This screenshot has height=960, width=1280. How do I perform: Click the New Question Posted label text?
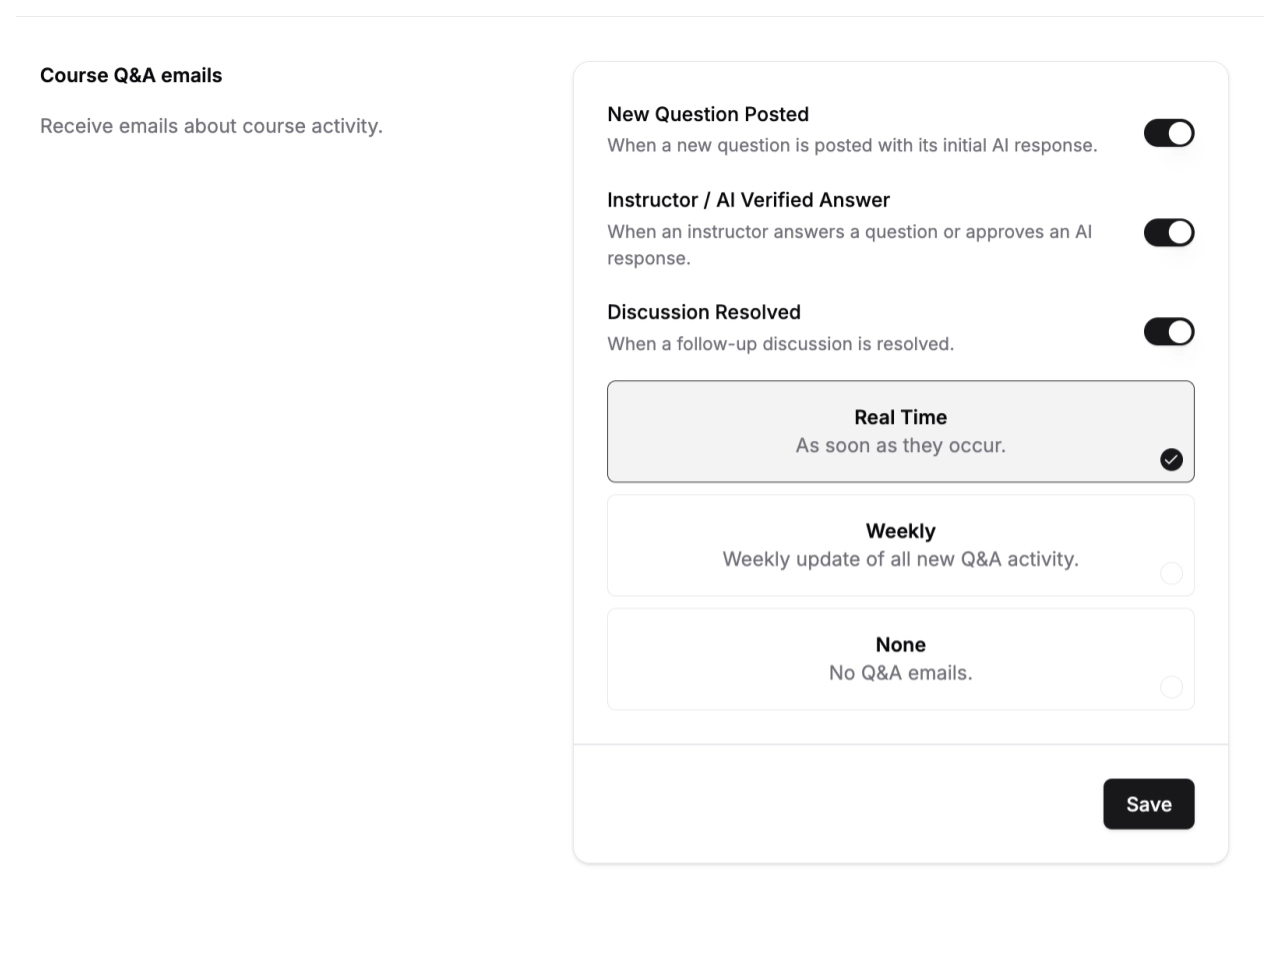708,114
